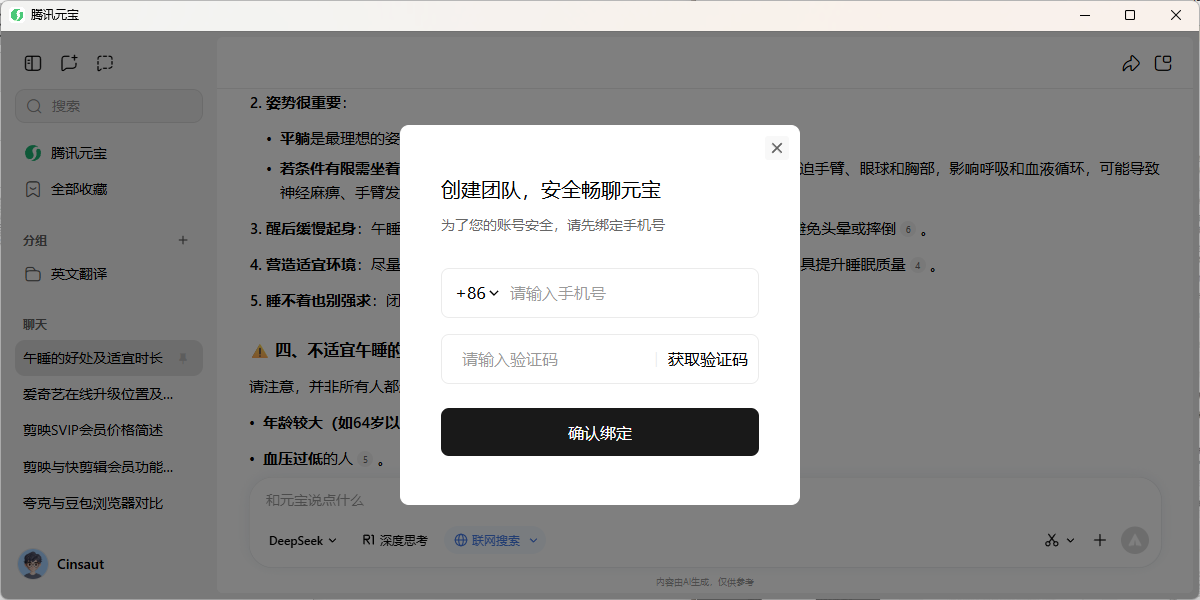Click the 聊天 section label
Image resolution: width=1200 pixels, height=600 pixels.
(35, 324)
